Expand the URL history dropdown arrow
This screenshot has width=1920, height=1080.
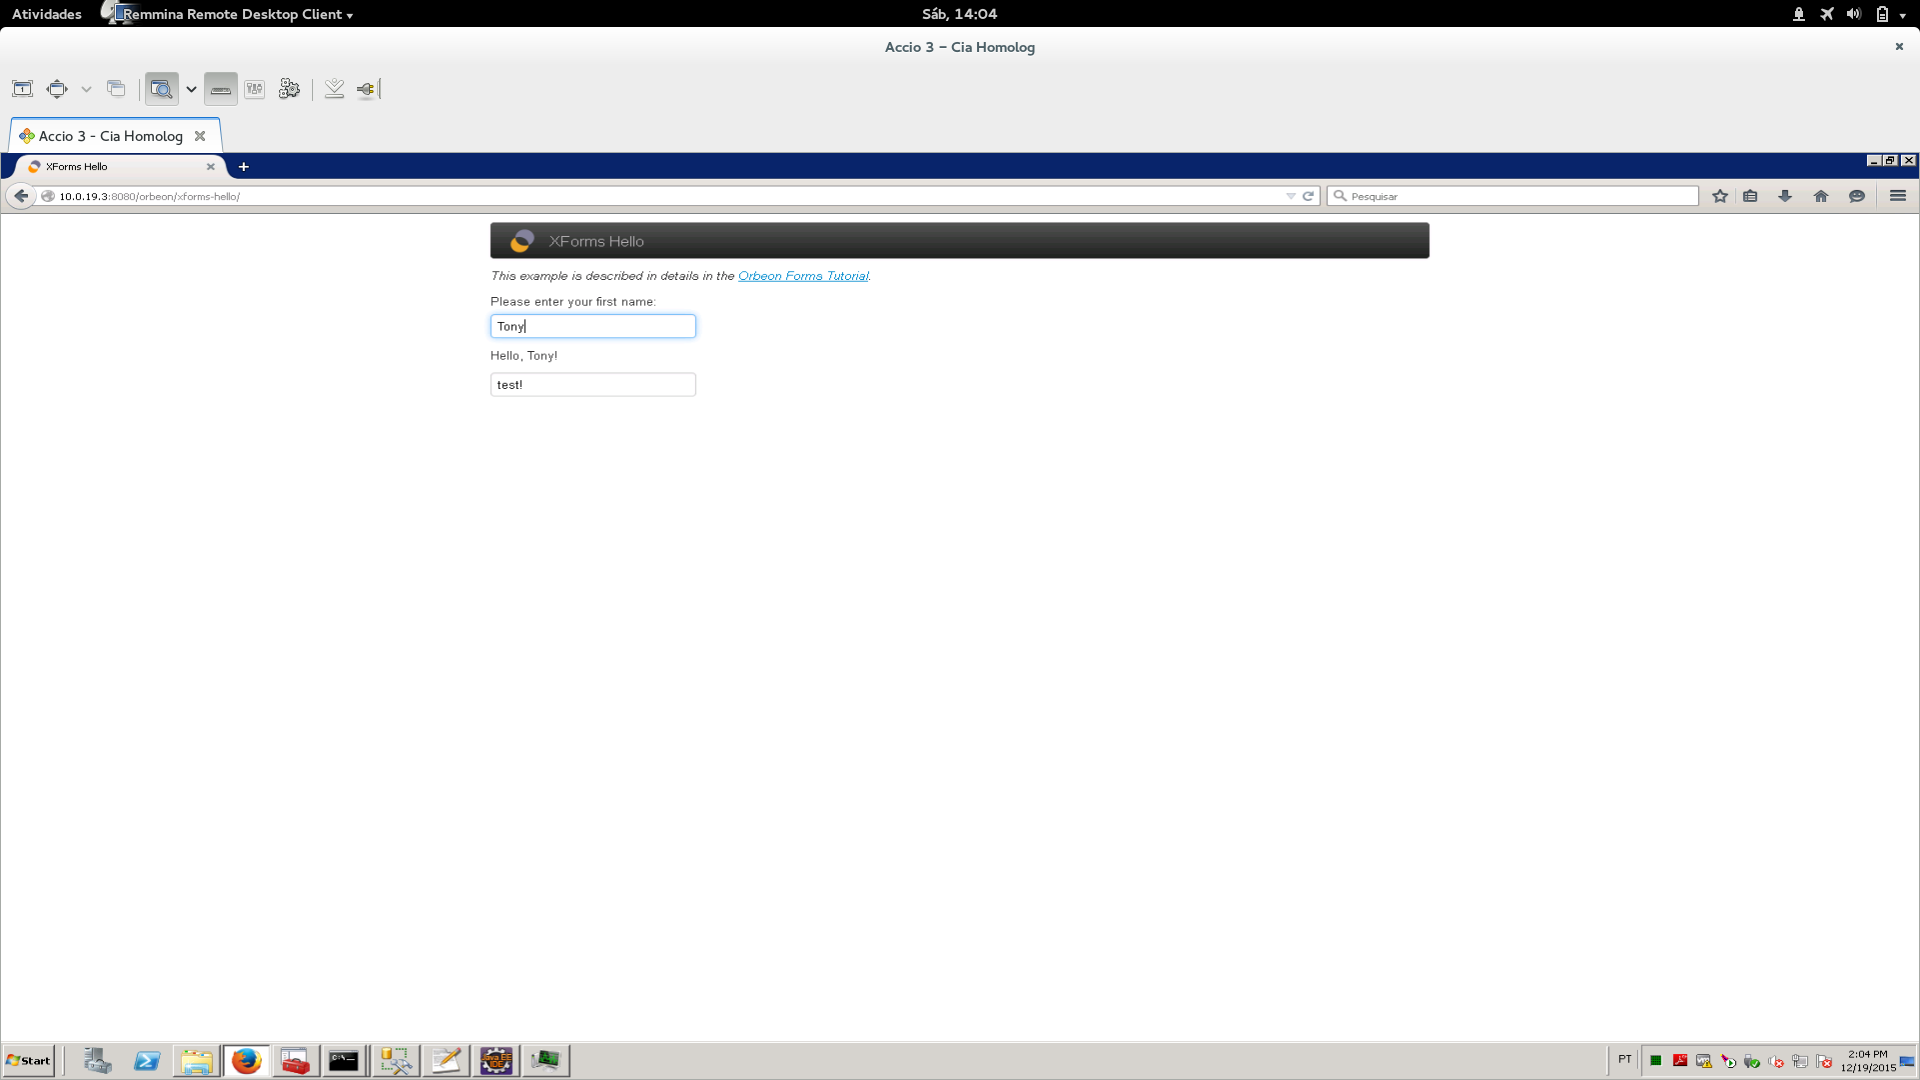(x=1290, y=196)
